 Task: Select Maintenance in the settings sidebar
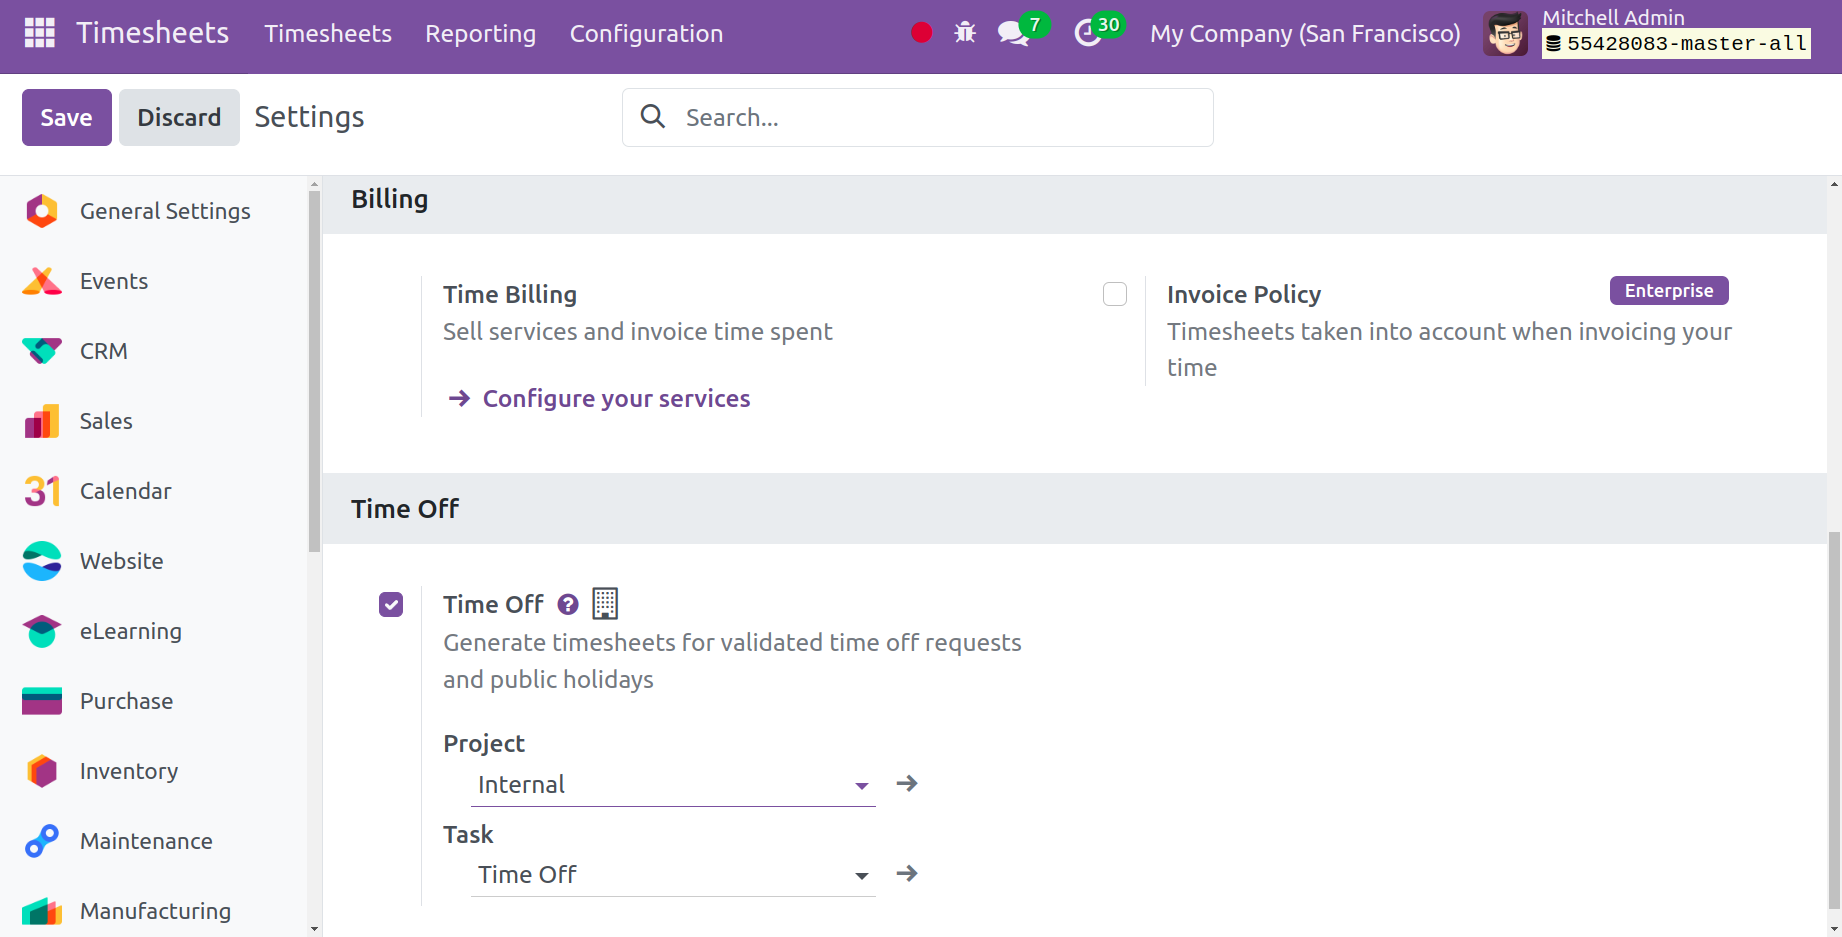[x=155, y=841]
